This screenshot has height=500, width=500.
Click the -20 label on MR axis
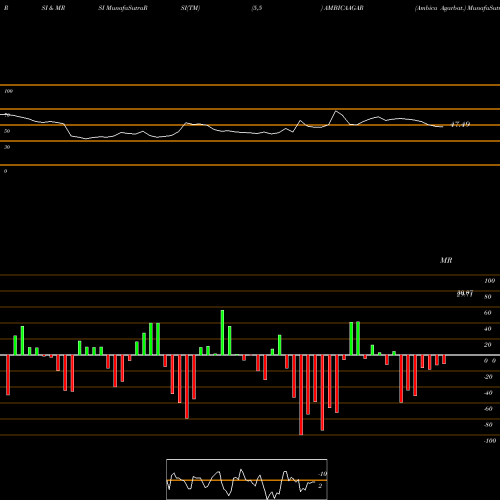(x=488, y=377)
